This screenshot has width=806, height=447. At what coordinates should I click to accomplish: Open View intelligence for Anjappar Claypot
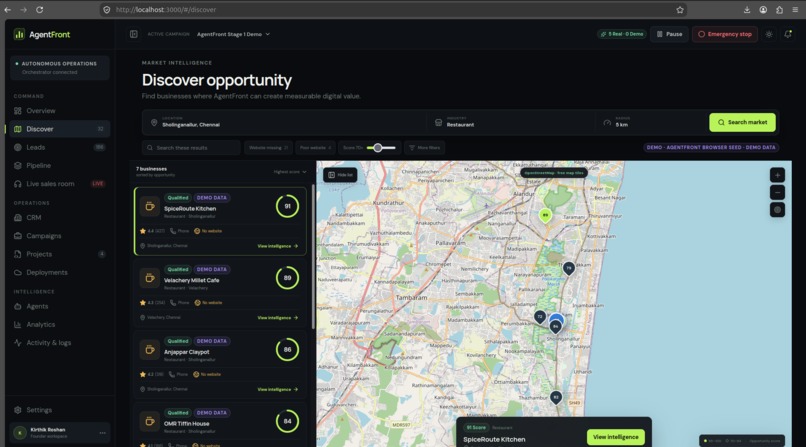pyautogui.click(x=278, y=389)
